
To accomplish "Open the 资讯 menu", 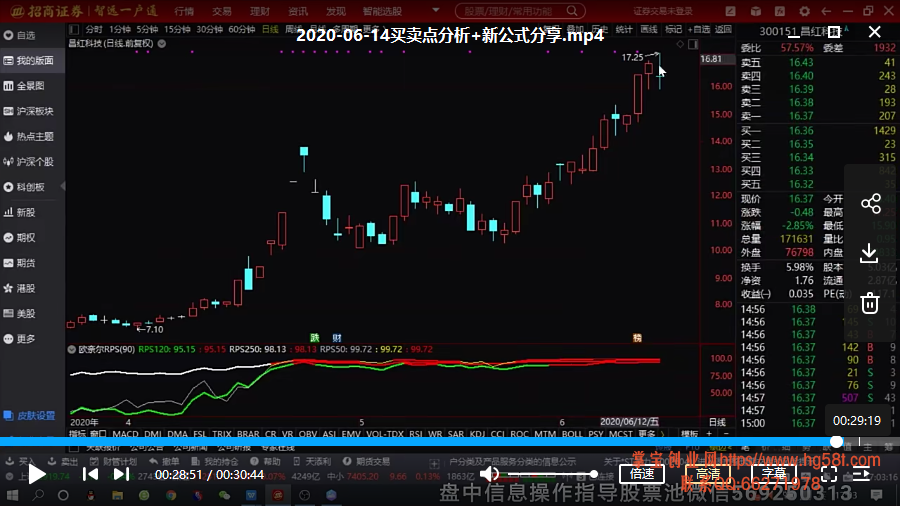I will 298,11.
